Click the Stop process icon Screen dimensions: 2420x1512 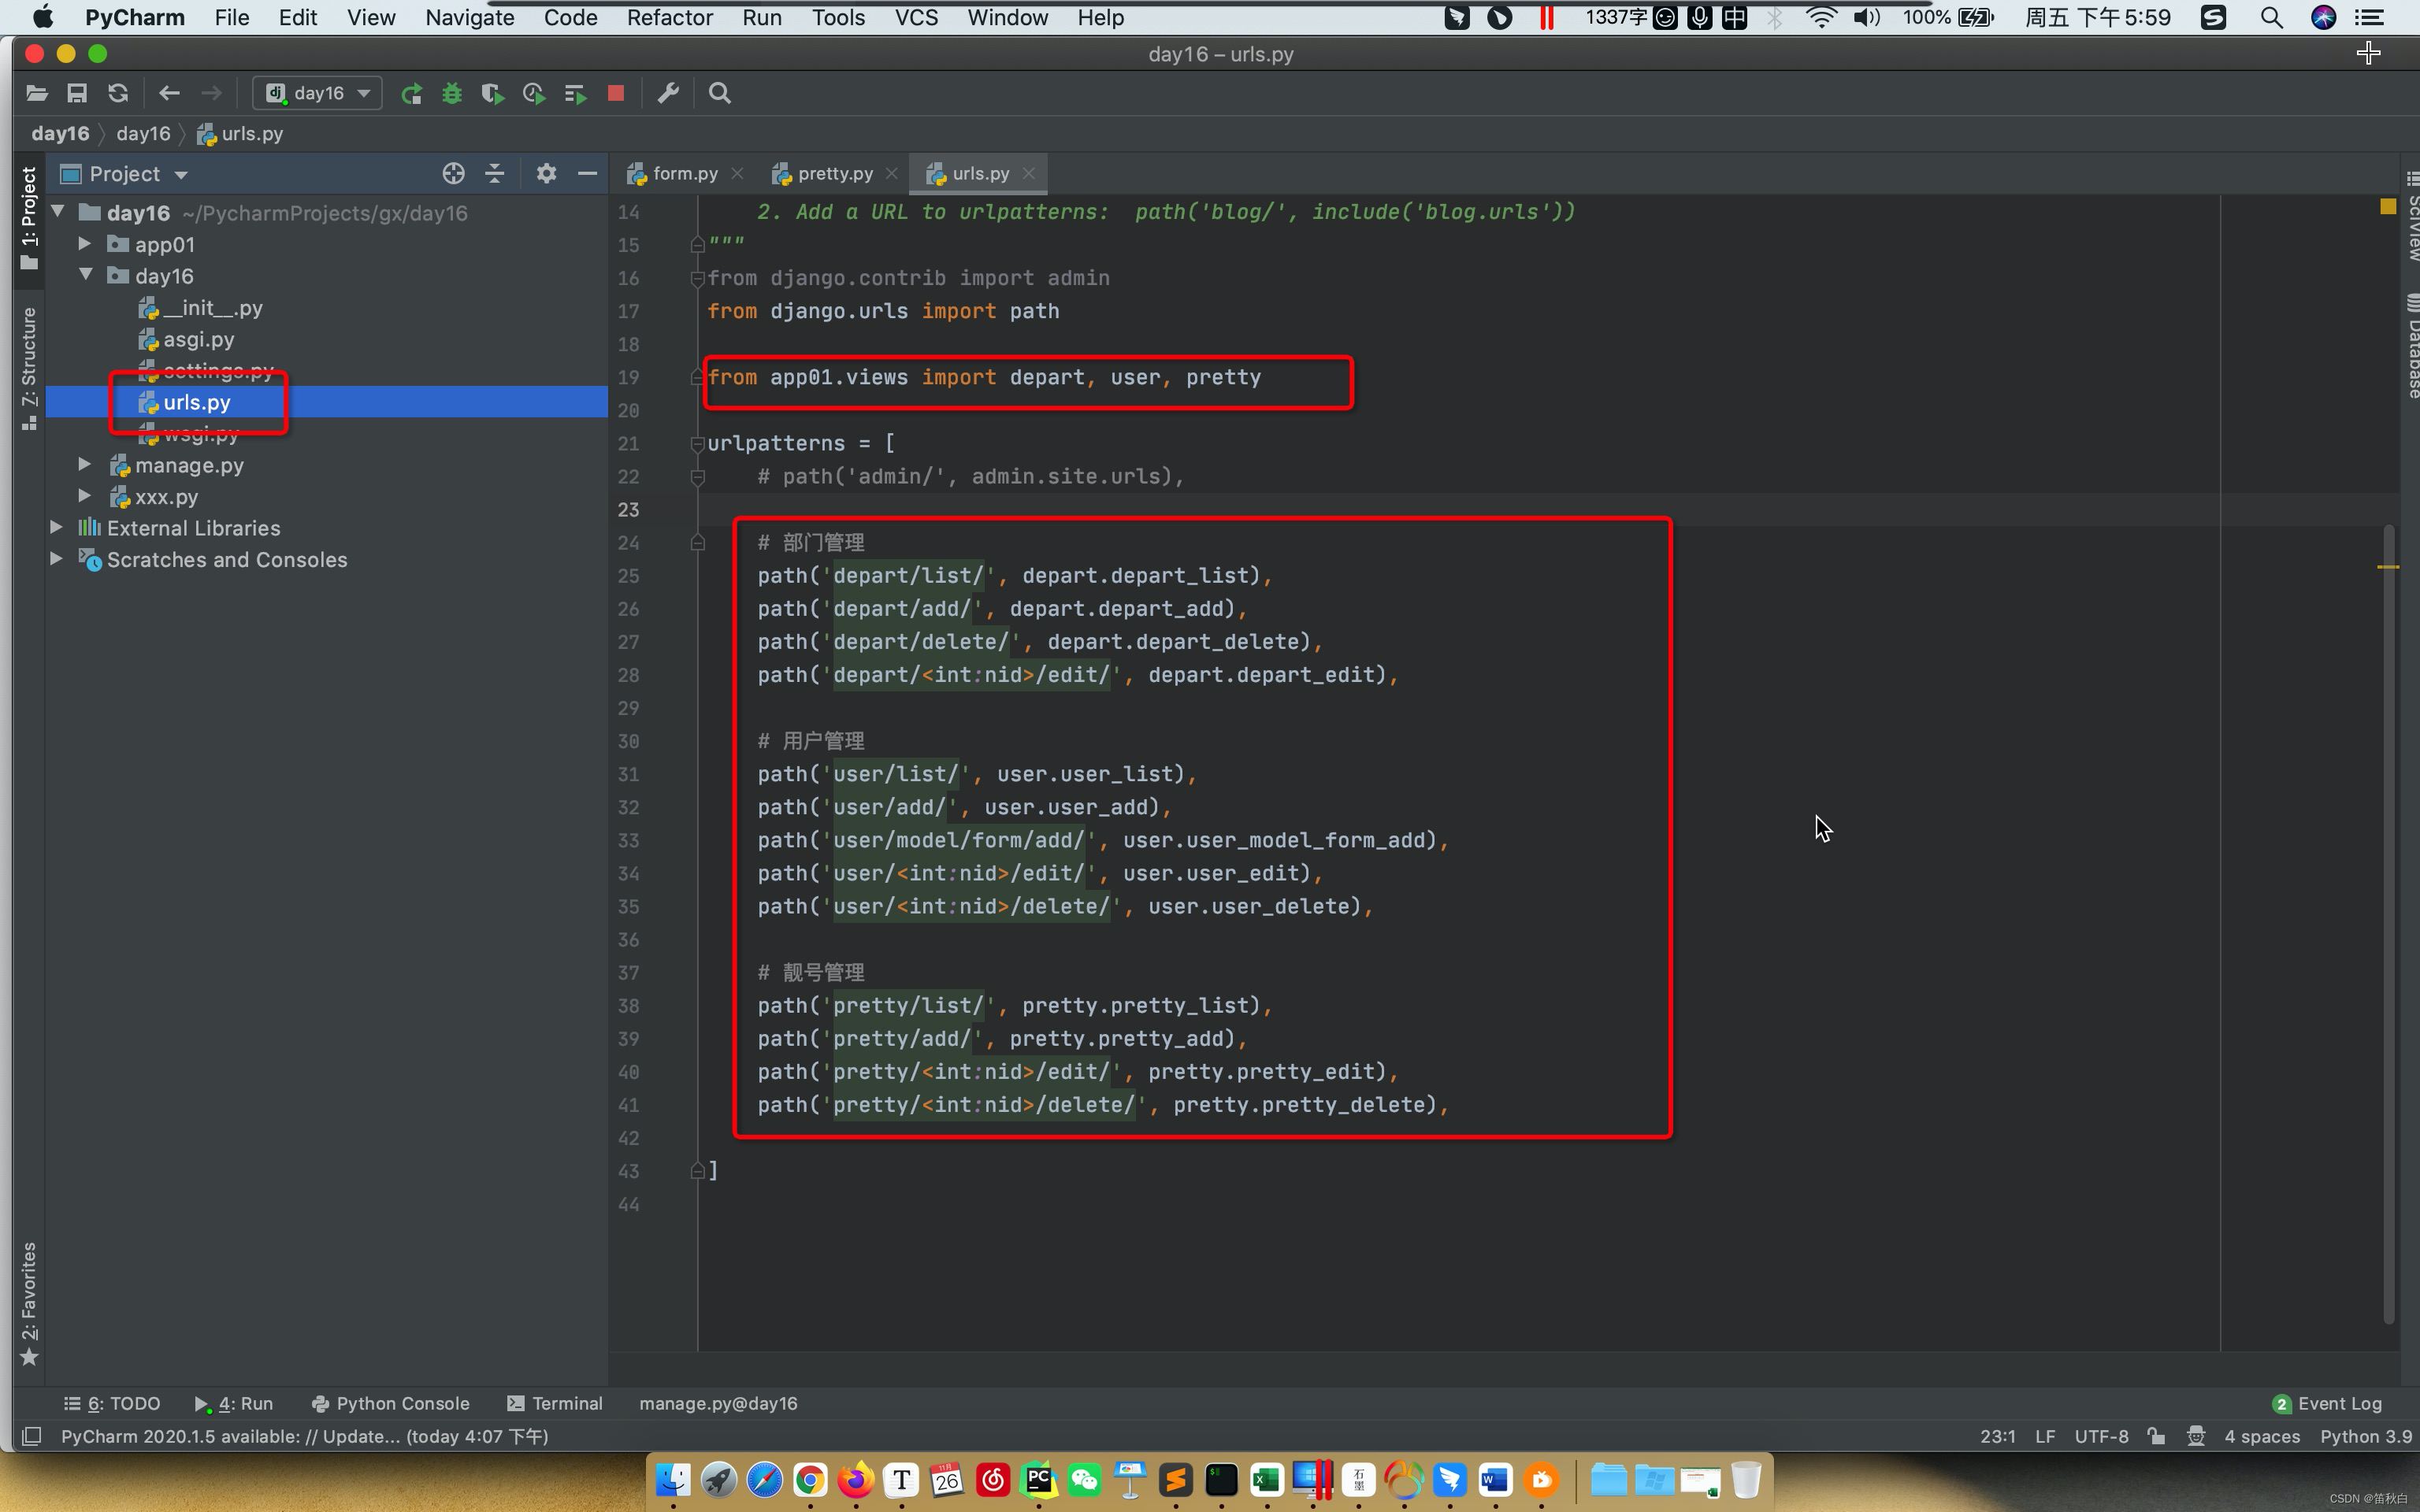click(615, 92)
